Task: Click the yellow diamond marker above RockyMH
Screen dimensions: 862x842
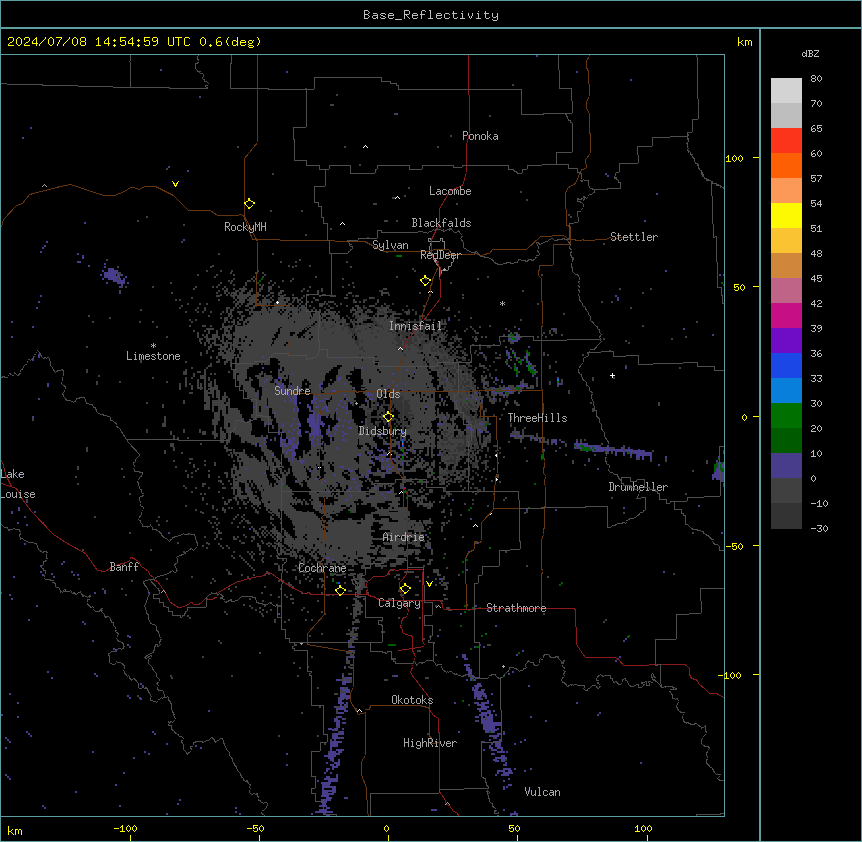Action: click(x=249, y=204)
